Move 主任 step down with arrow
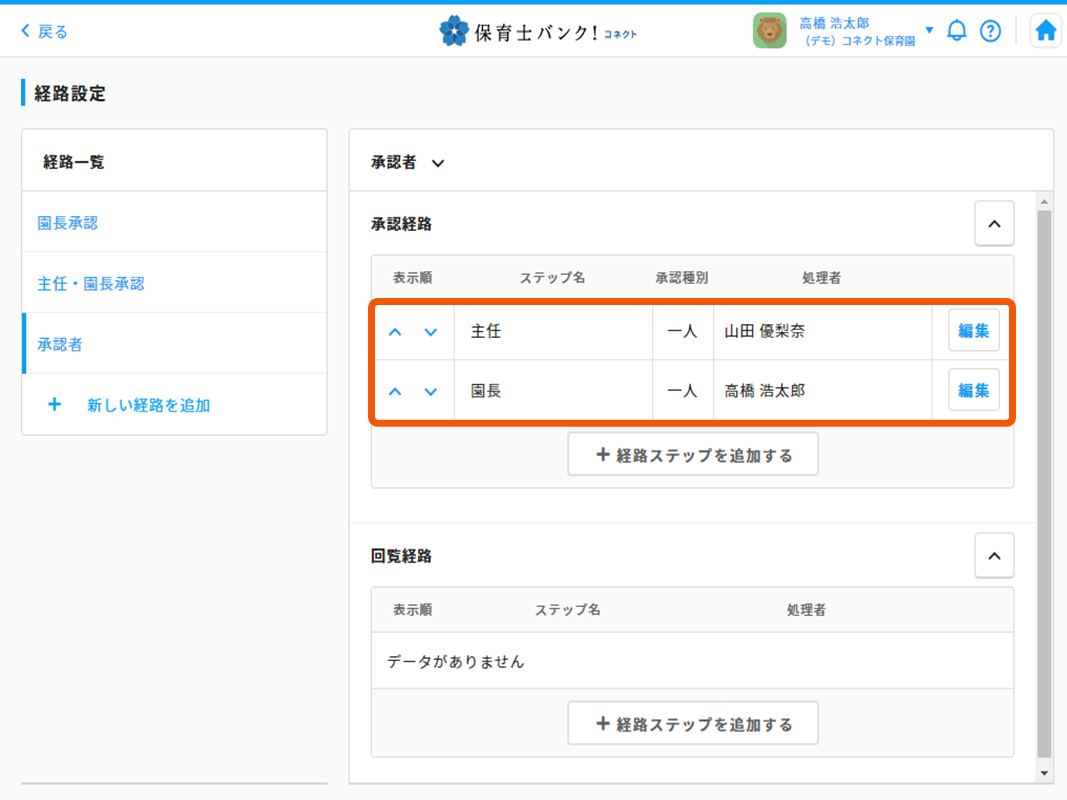The width and height of the screenshot is (1067, 800). click(x=431, y=332)
